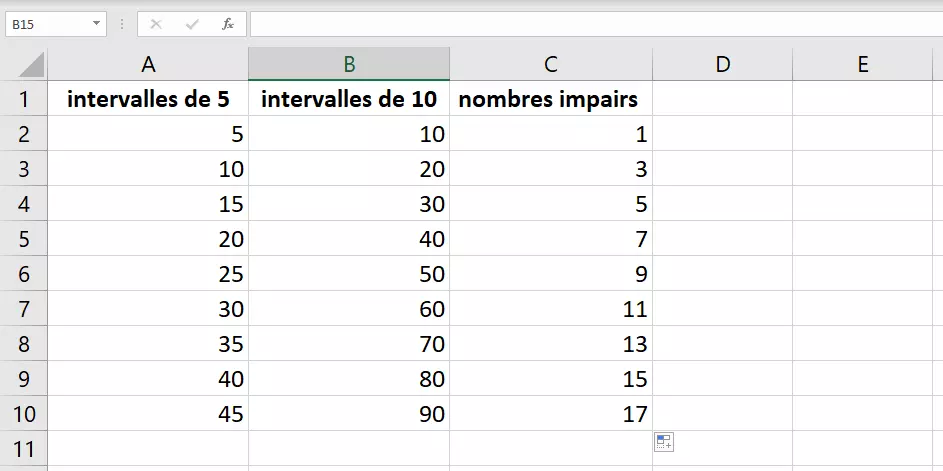Select column D header
This screenshot has height=471, width=943.
click(723, 64)
